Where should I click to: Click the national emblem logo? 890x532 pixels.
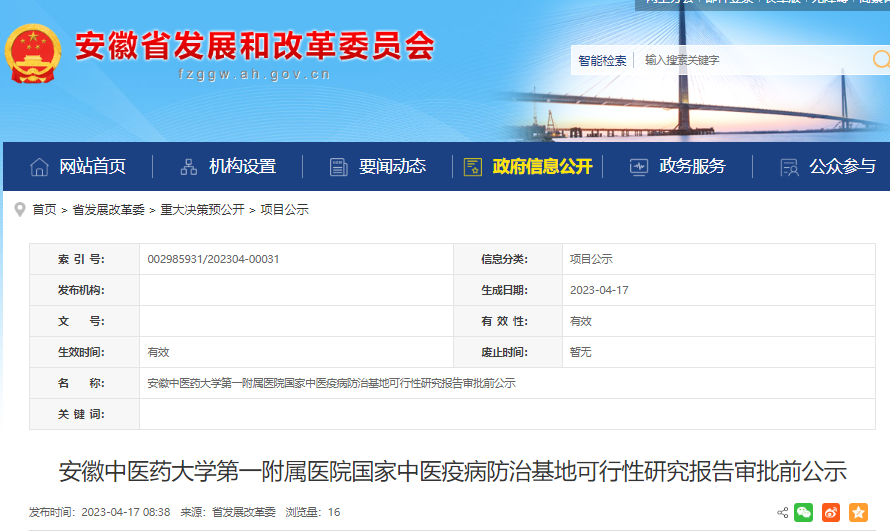click(x=33, y=53)
